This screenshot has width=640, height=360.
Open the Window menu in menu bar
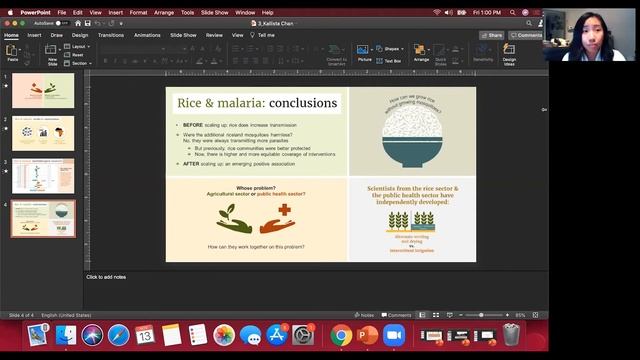[245, 13]
